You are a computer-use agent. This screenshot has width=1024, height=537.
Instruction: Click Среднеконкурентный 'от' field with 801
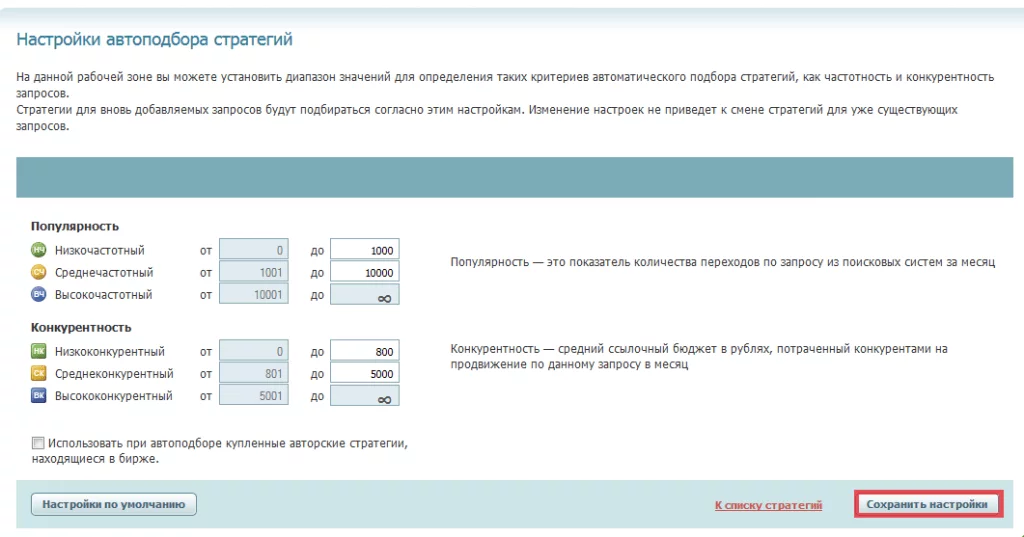click(253, 373)
